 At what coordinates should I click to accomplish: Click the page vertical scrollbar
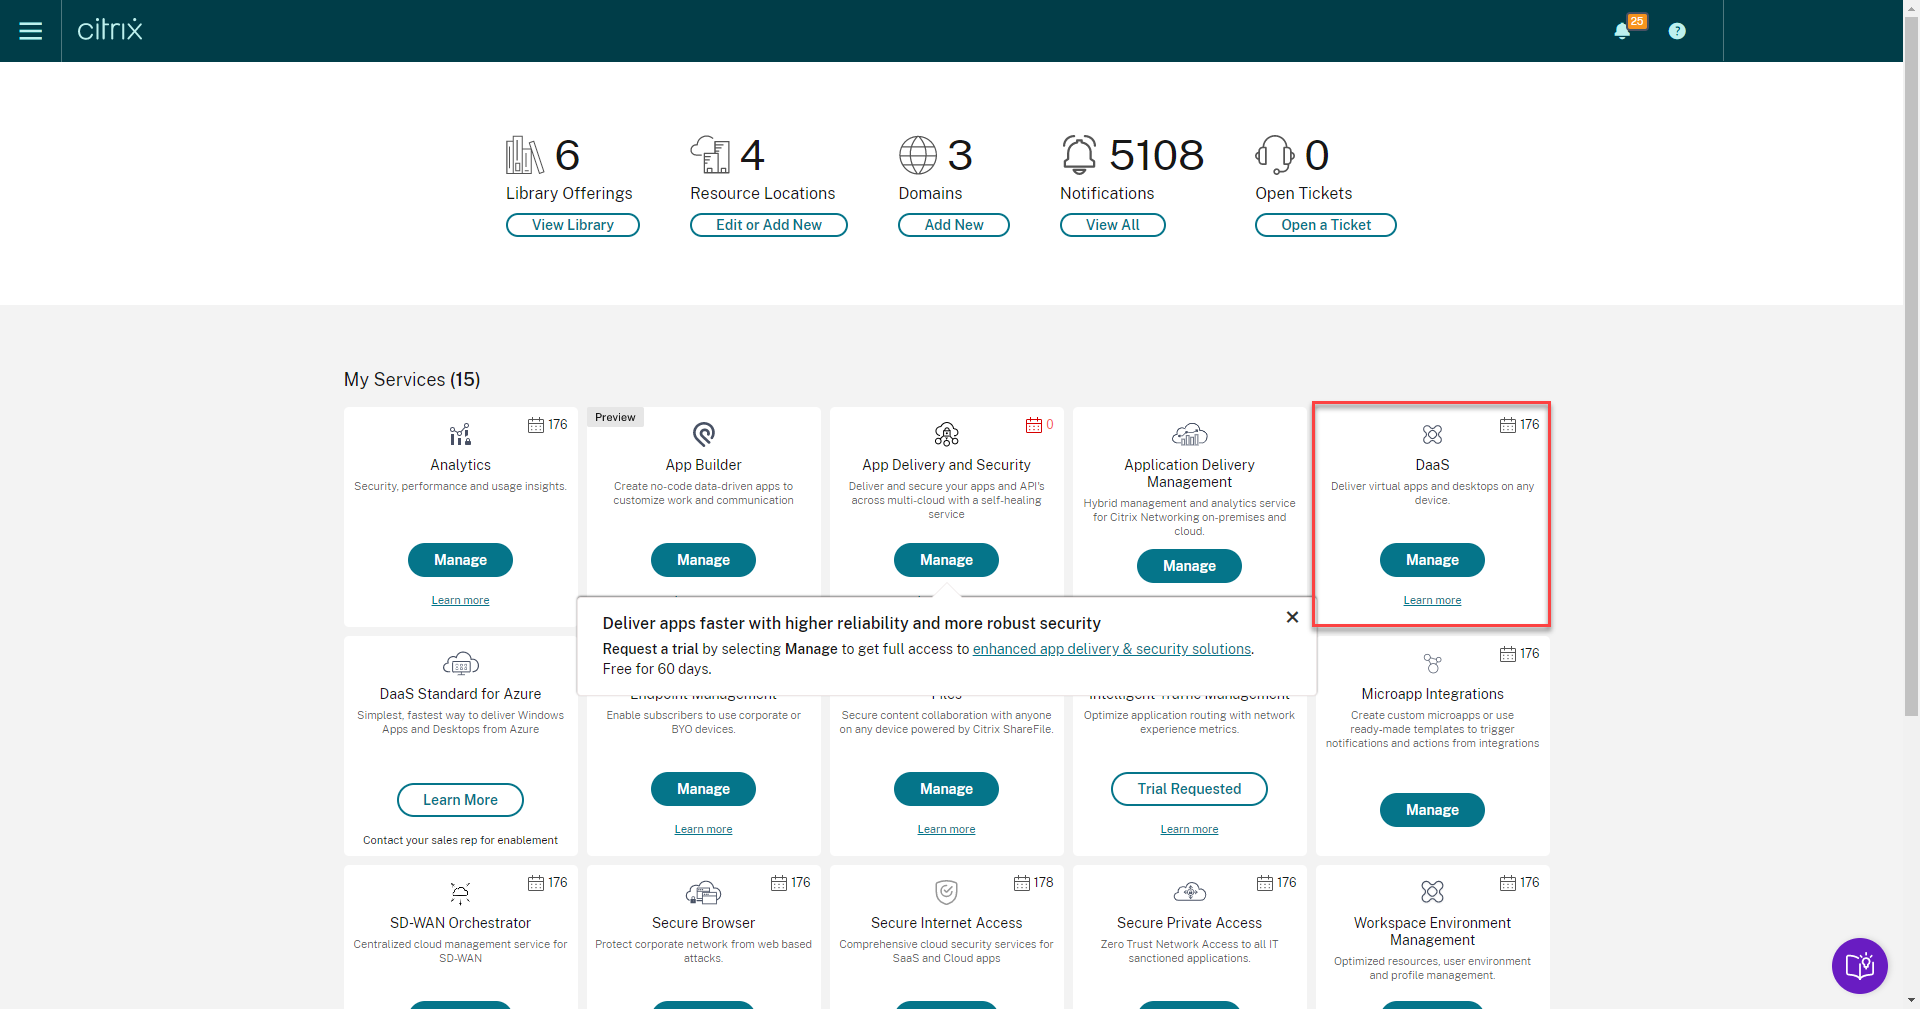click(1911, 365)
